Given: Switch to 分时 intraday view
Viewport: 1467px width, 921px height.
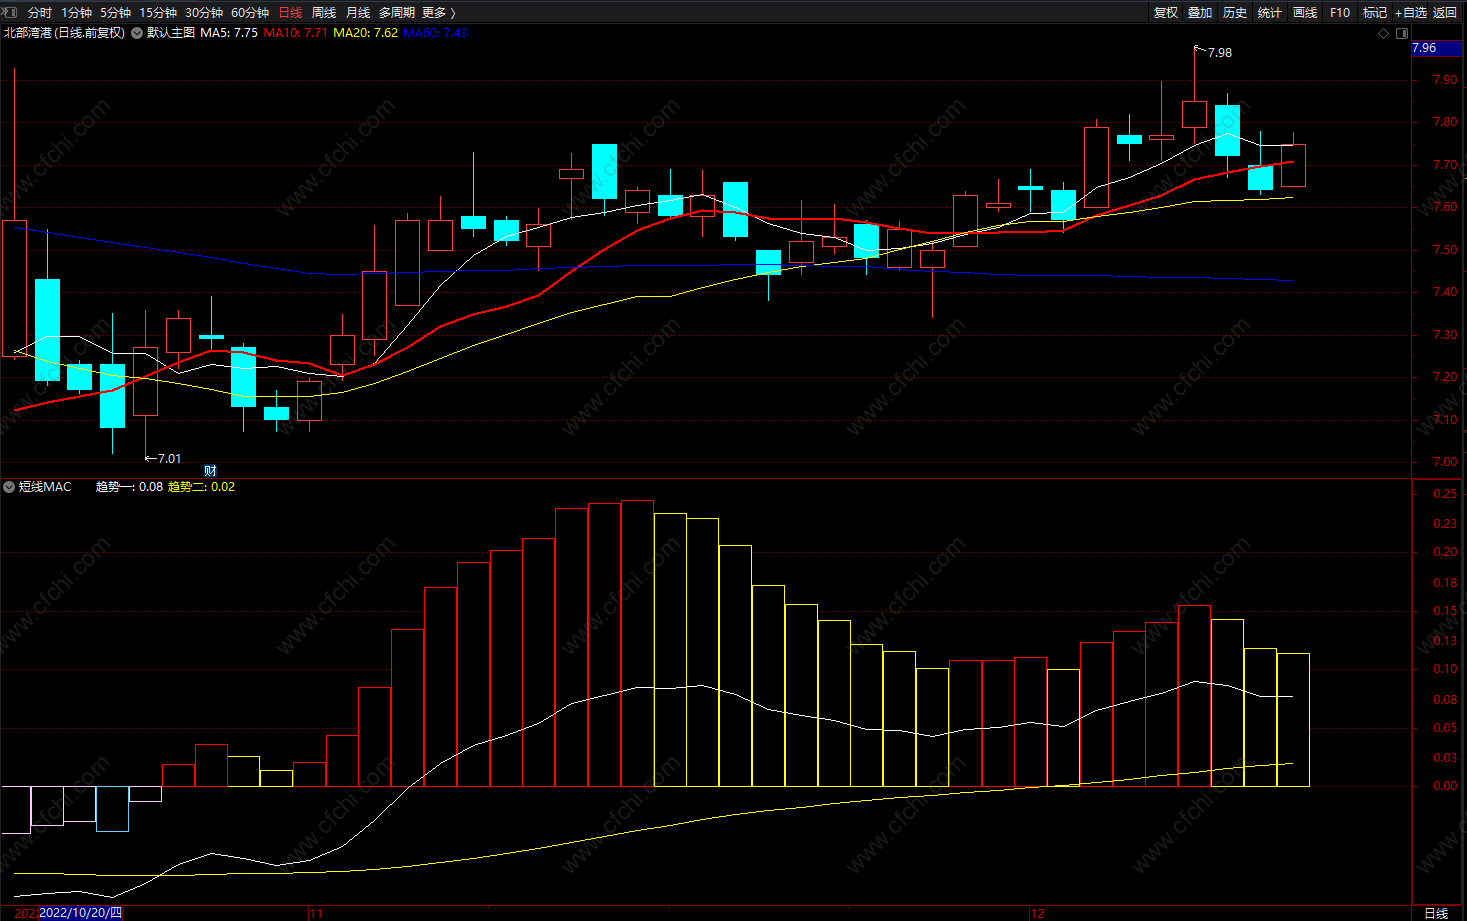Looking at the screenshot, I should tap(40, 13).
